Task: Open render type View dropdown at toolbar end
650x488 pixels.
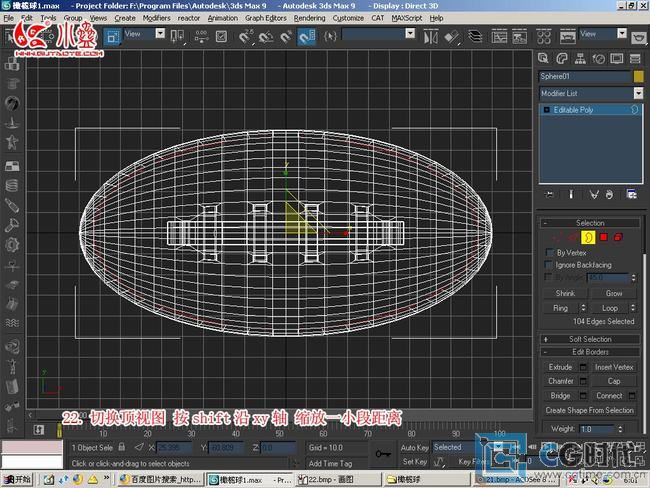Action: click(x=622, y=34)
